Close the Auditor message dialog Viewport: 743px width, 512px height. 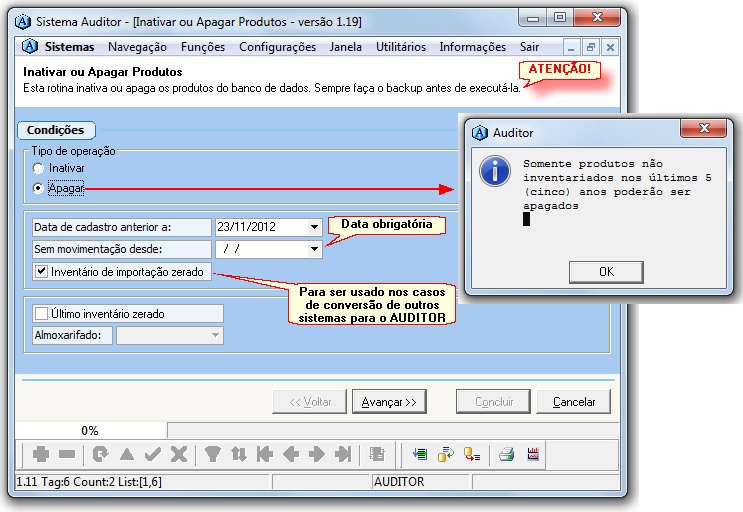point(704,128)
